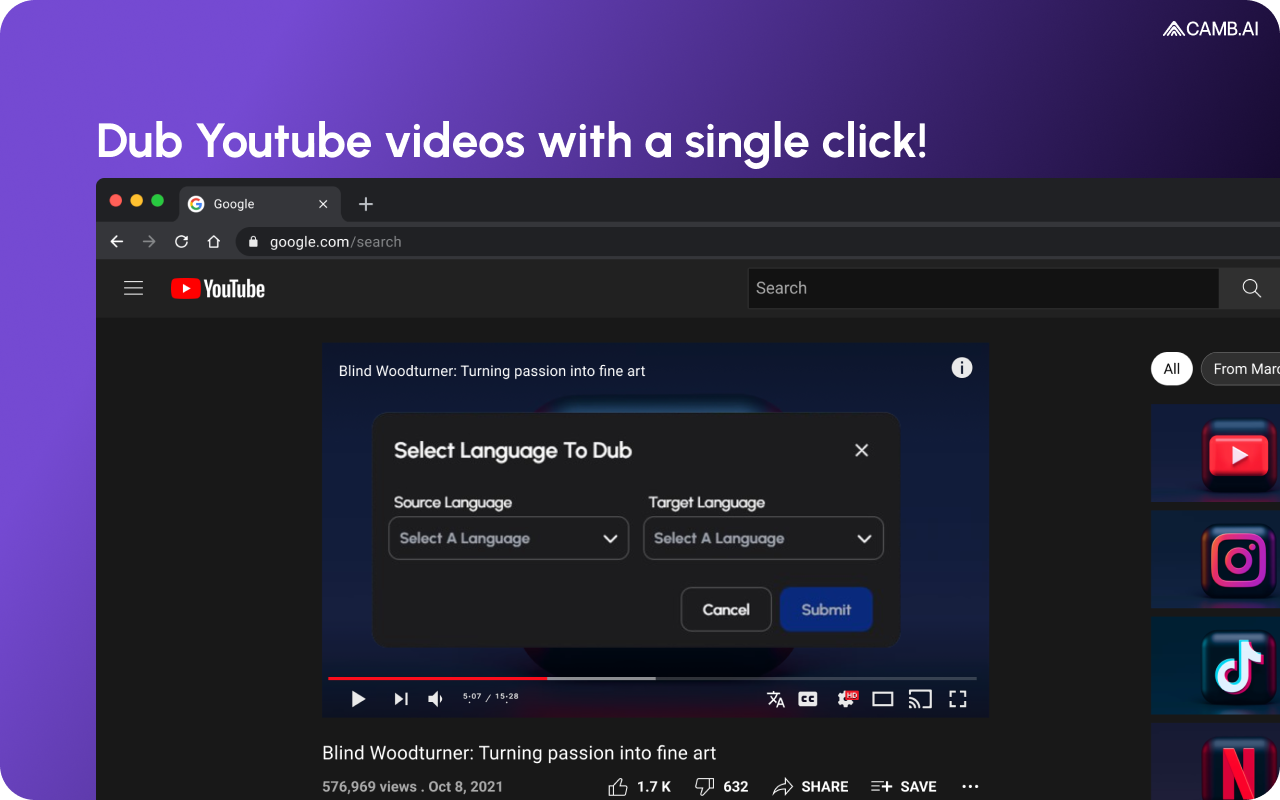Start a search with the magnifier icon

tap(1249, 288)
